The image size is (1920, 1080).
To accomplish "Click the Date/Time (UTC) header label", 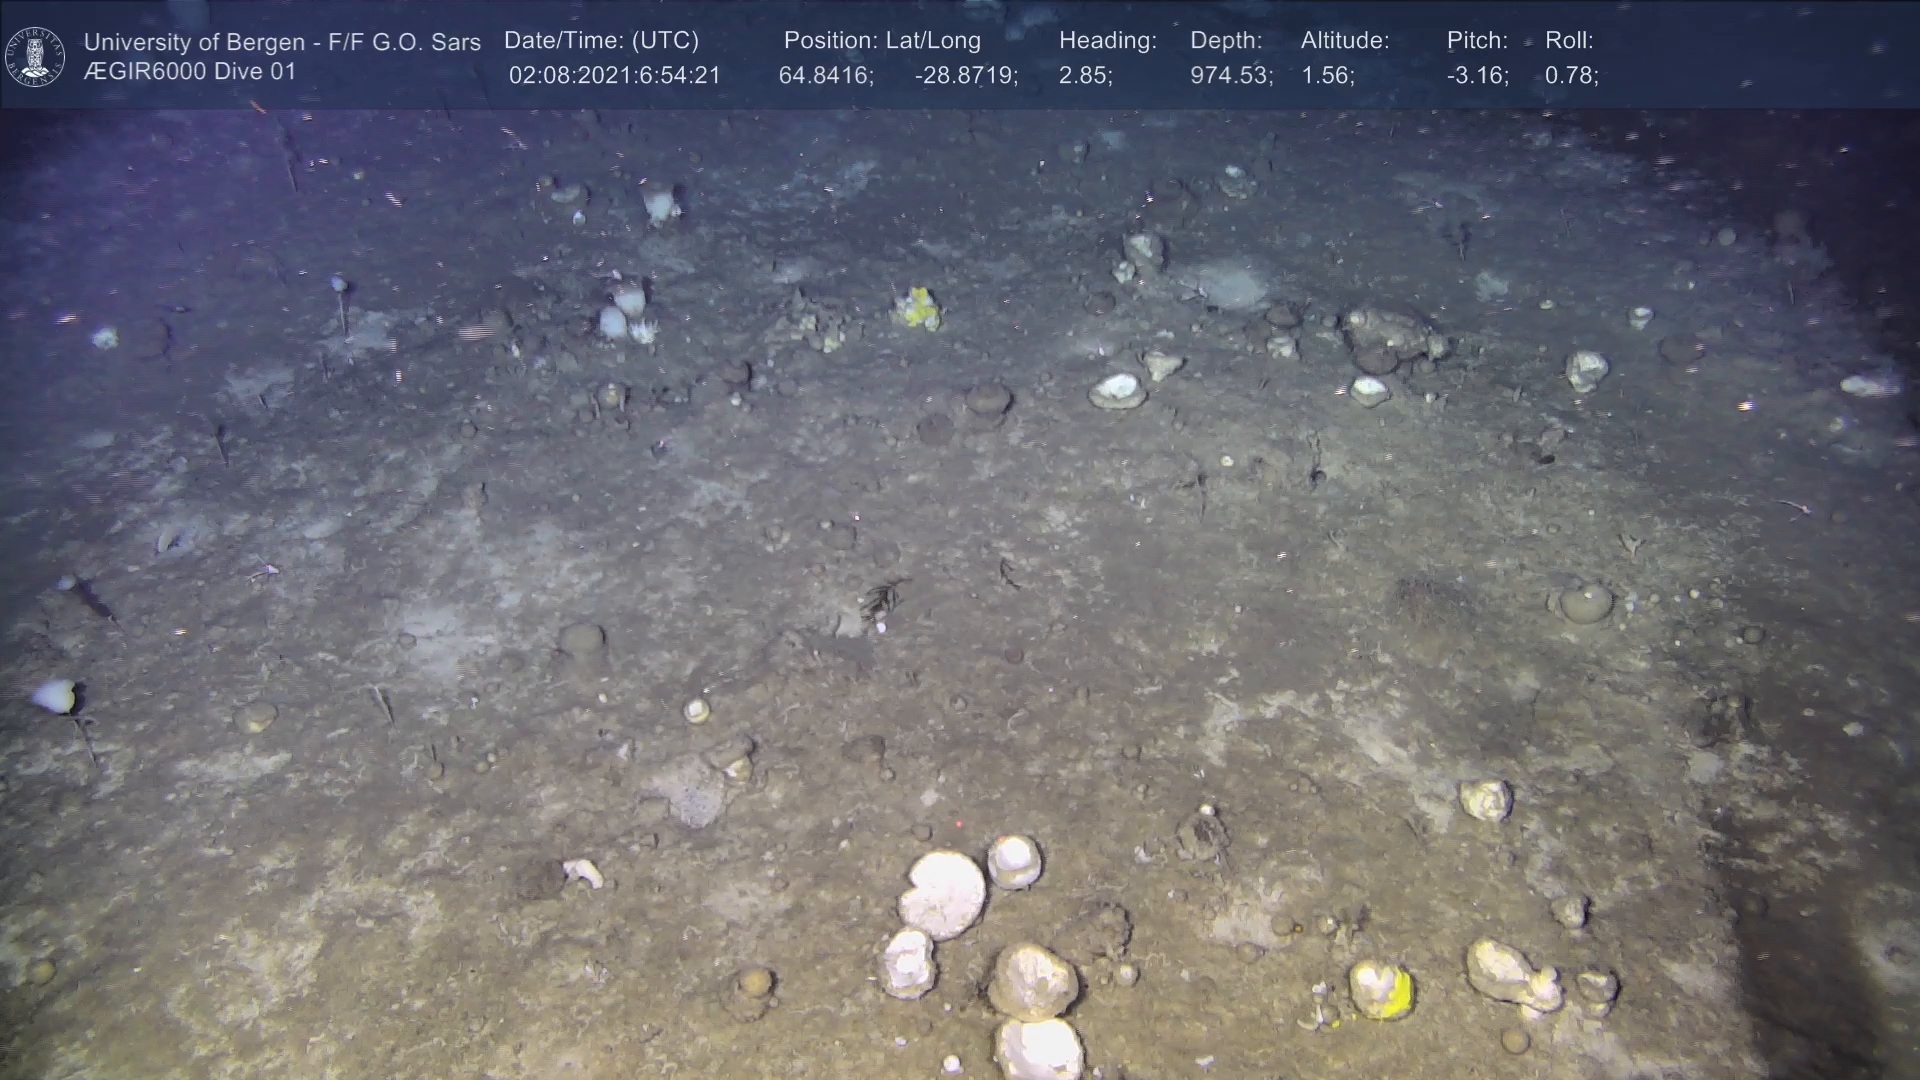I will [601, 40].
